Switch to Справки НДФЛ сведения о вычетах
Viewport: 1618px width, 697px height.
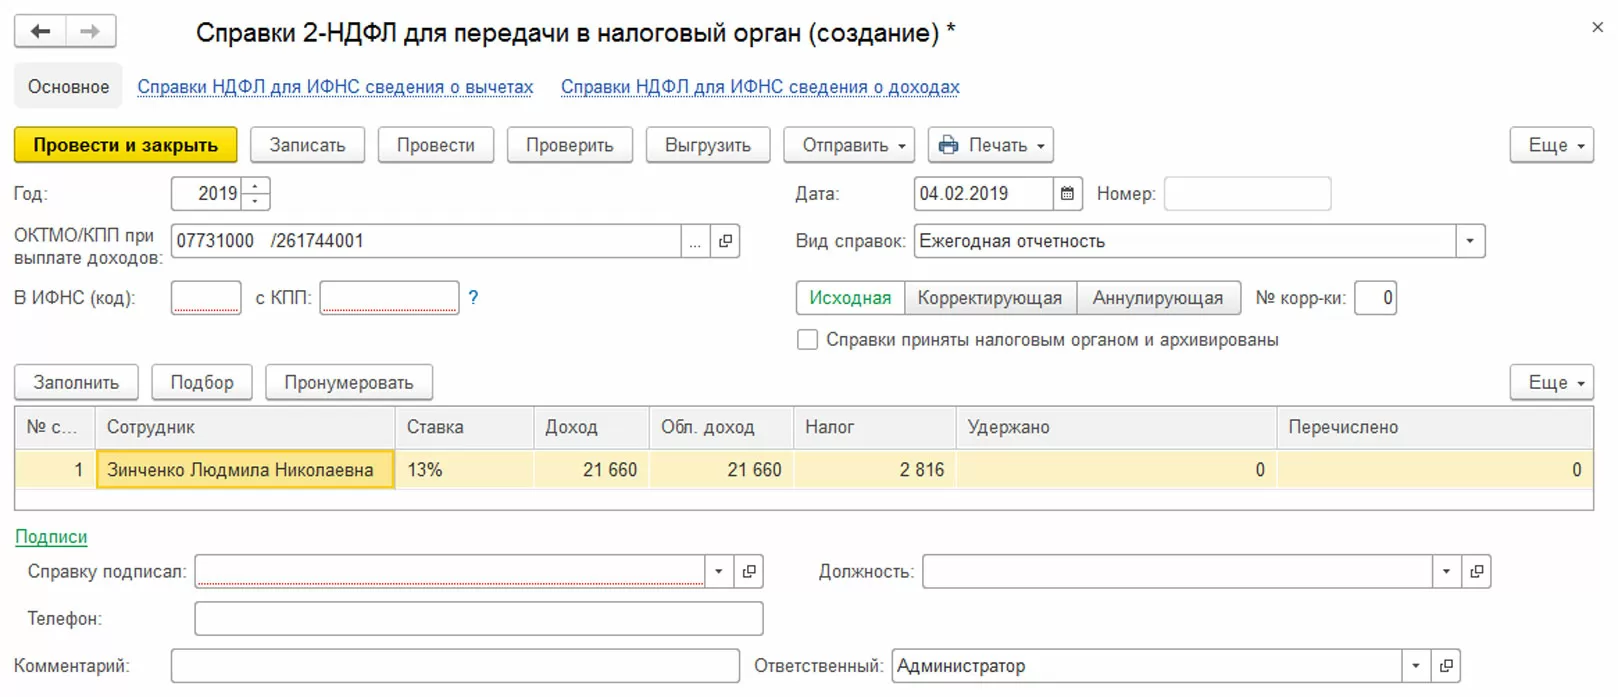click(x=335, y=87)
